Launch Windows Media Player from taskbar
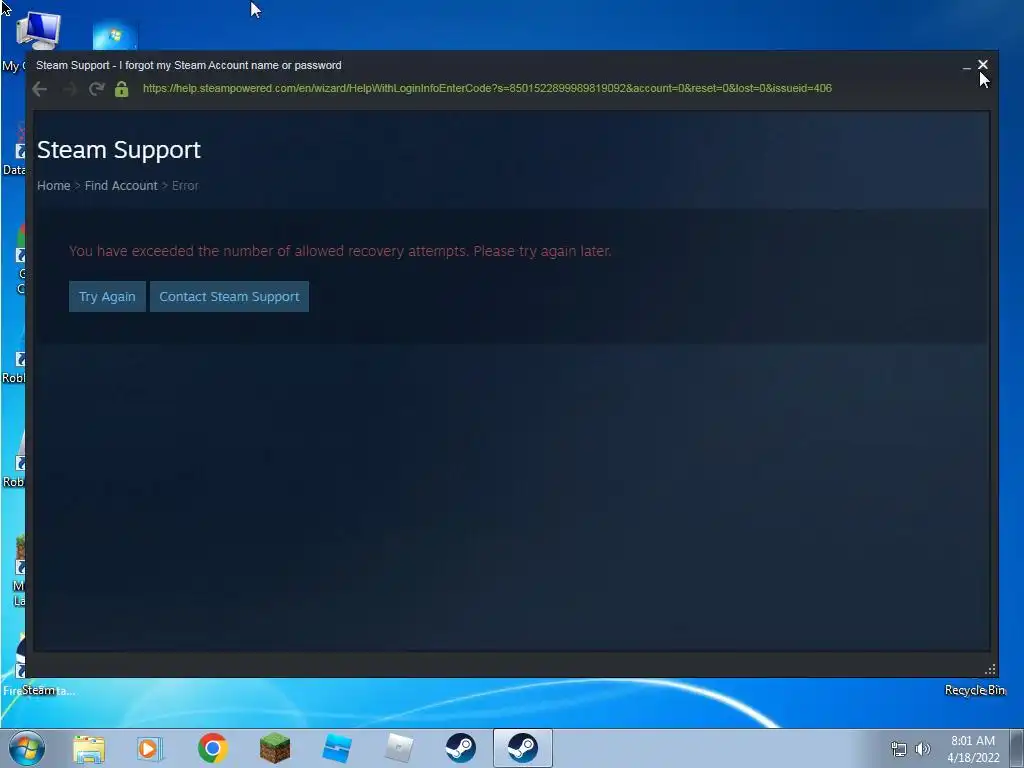 pos(150,749)
